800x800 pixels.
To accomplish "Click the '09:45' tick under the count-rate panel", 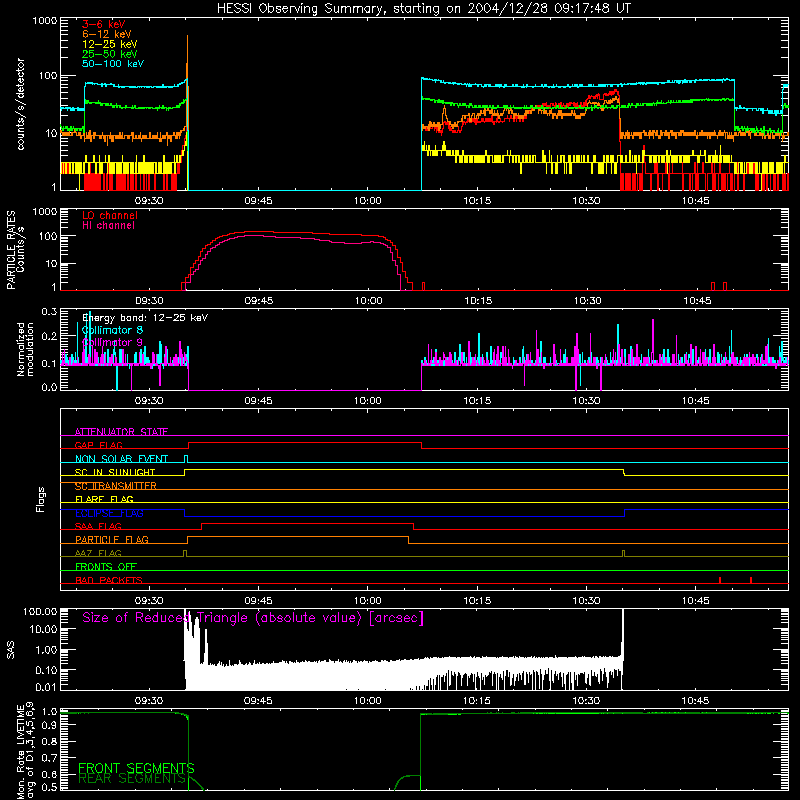I will (258, 201).
